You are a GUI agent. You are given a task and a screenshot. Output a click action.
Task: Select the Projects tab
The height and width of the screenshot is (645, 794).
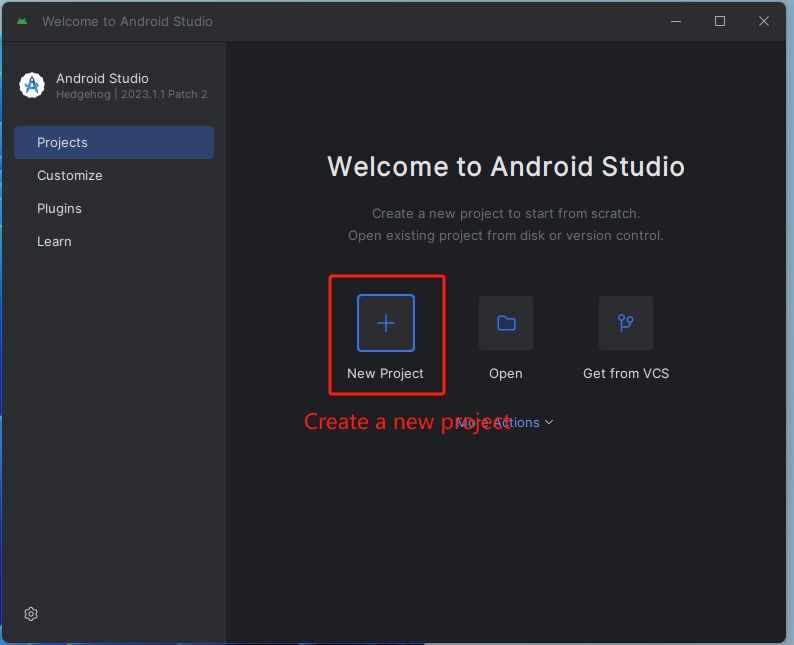click(x=114, y=142)
